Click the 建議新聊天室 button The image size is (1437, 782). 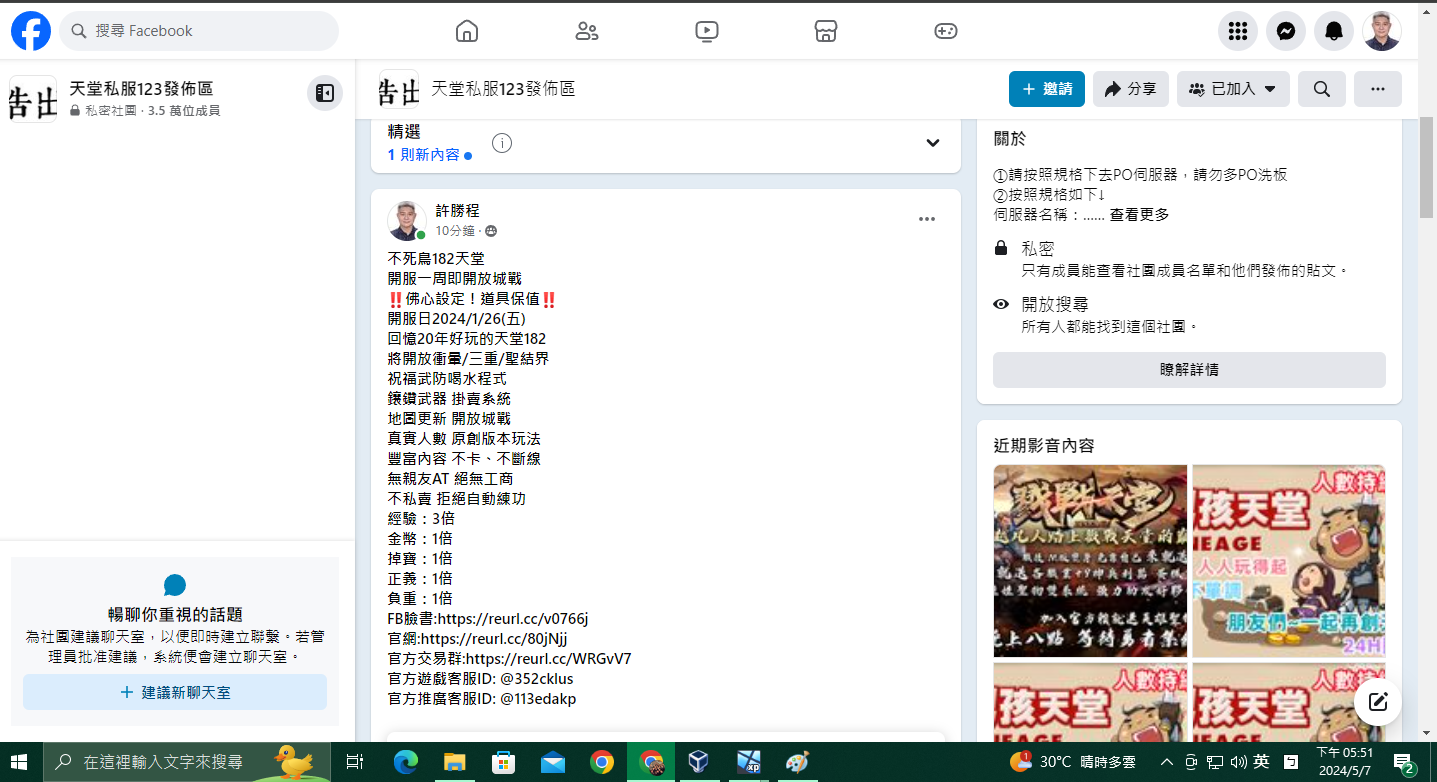[175, 692]
